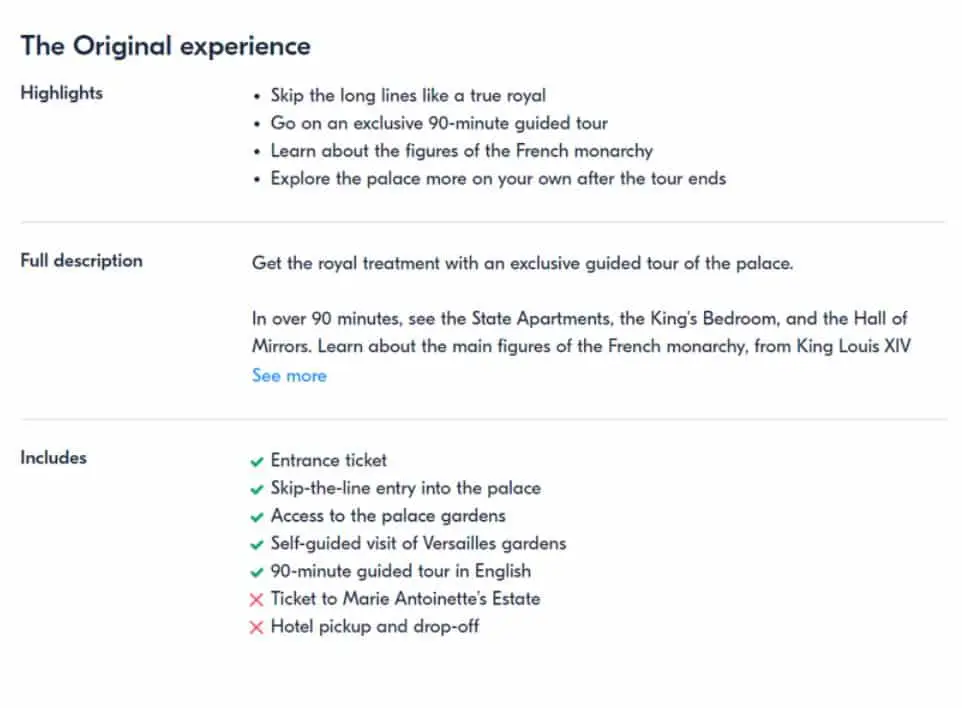Click checkmark icon next to Skip-the-line entry
962x708 pixels.
[256, 490]
